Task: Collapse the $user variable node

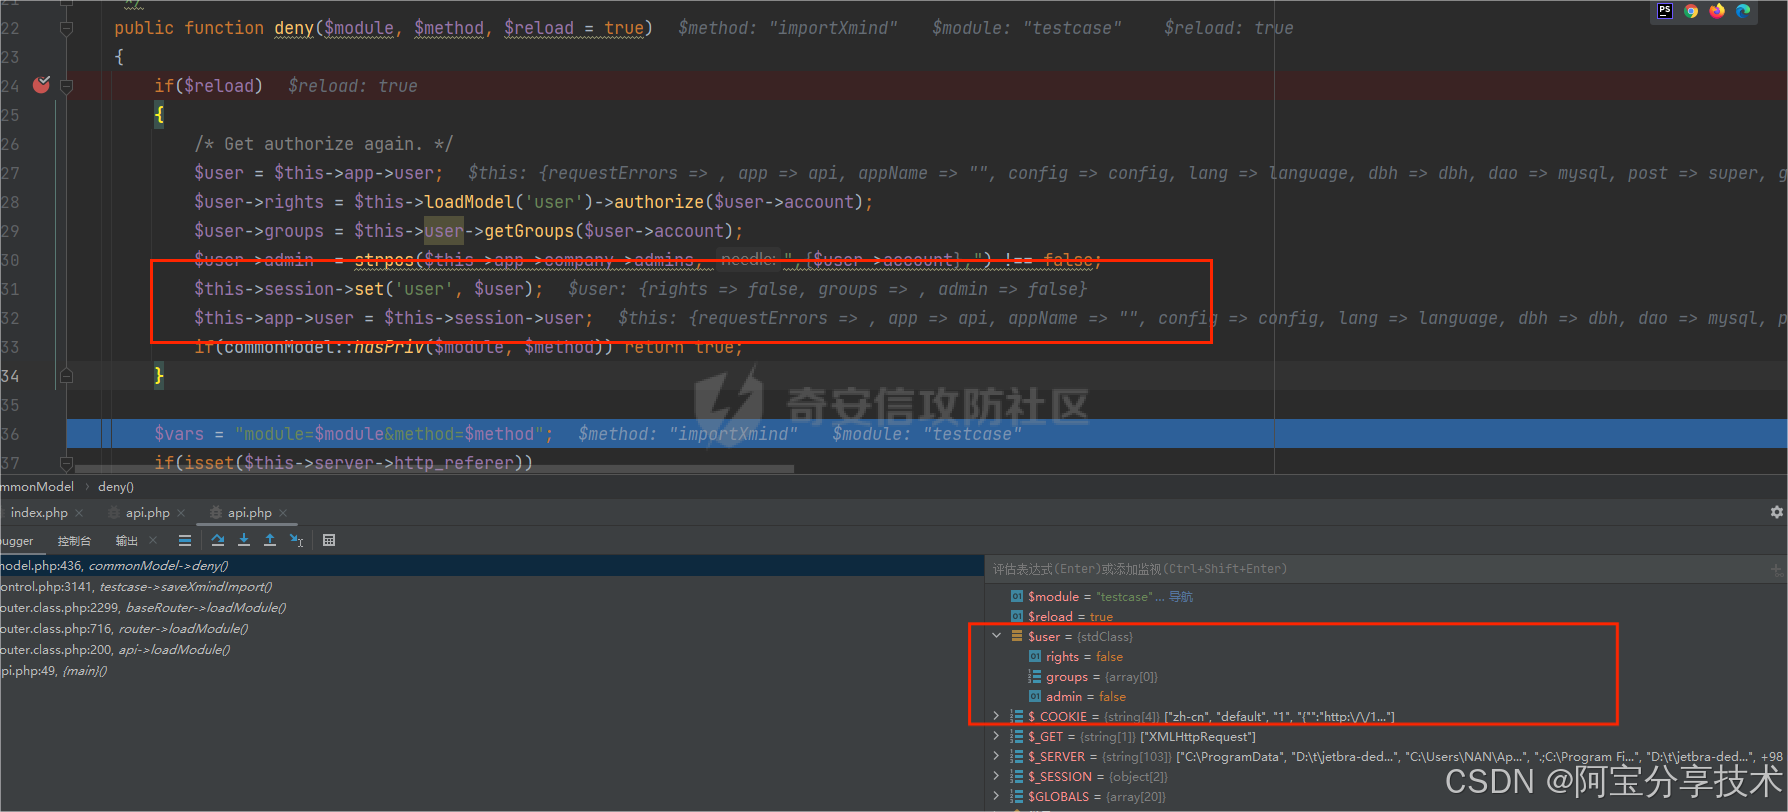Action: 996,636
